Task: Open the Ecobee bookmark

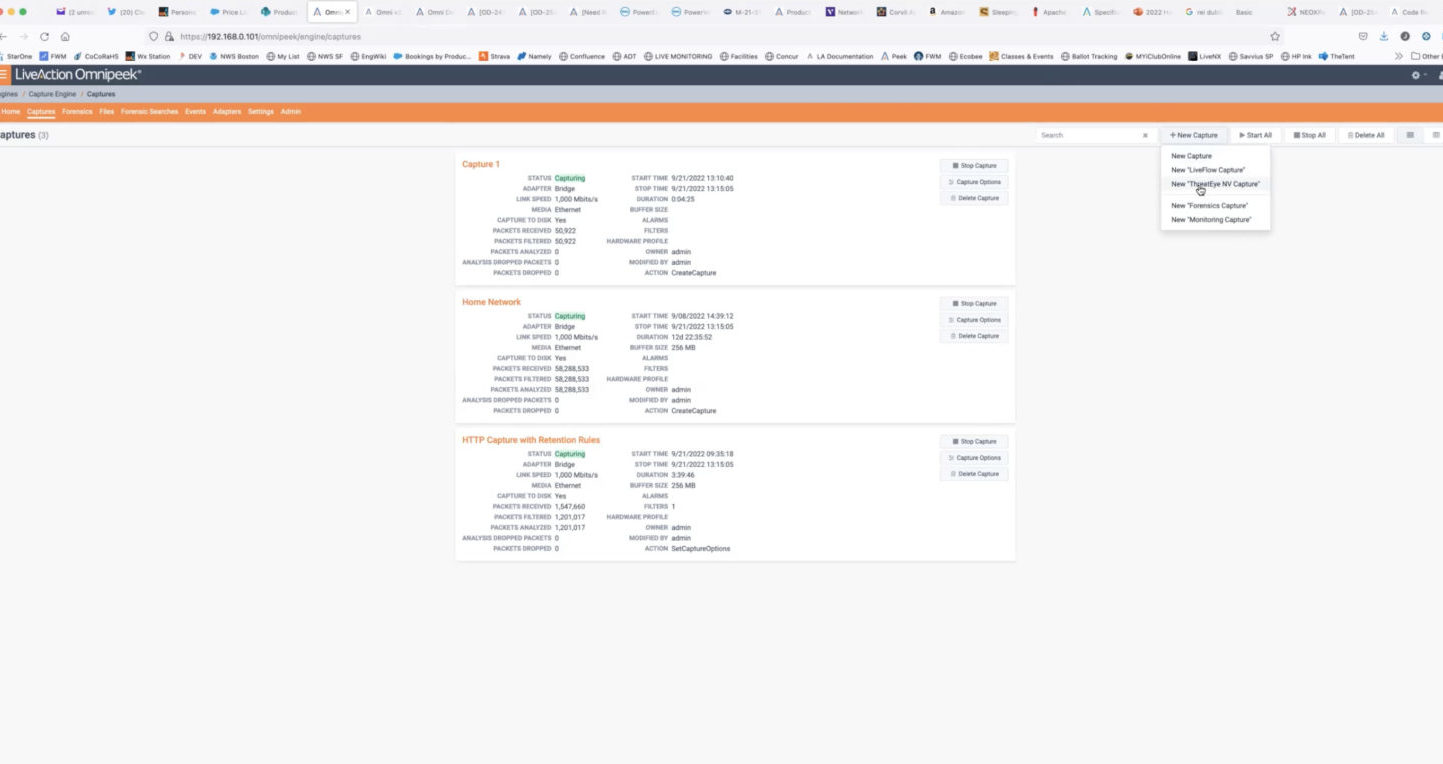Action: click(968, 57)
